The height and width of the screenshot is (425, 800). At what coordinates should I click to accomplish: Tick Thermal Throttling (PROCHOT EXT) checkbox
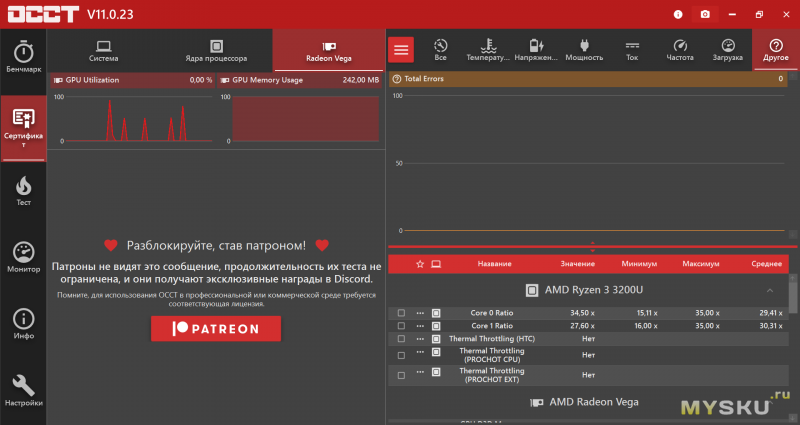pyautogui.click(x=402, y=375)
